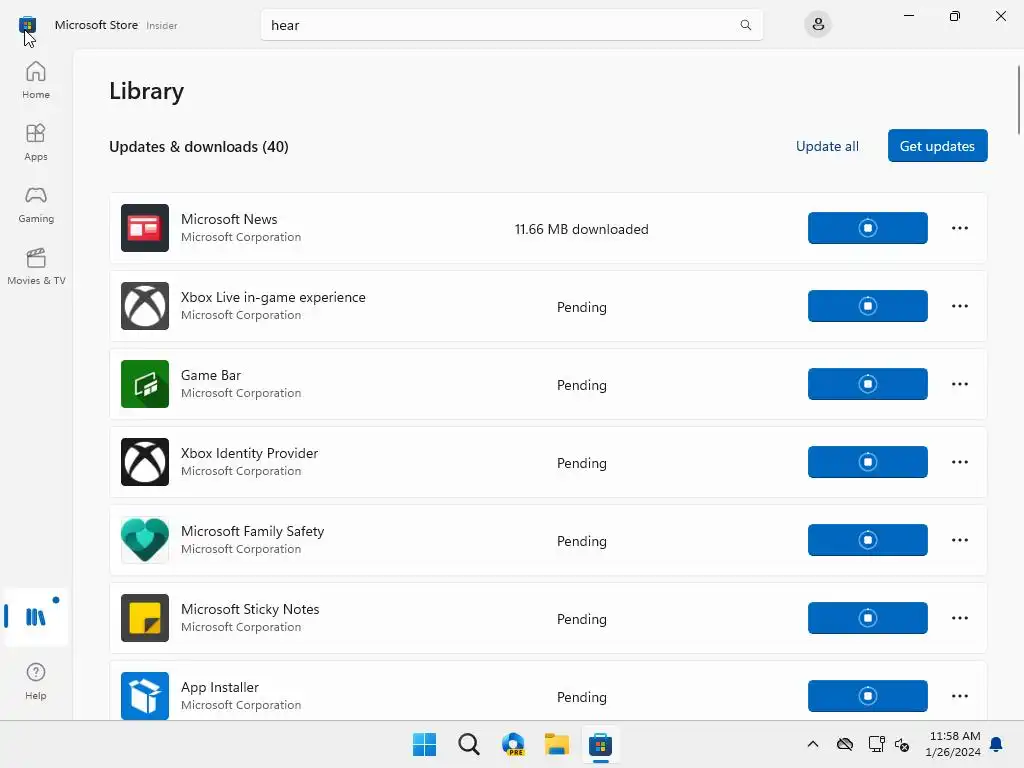Open Microsoft Family Safety heart icon
The image size is (1024, 768).
coord(145,539)
